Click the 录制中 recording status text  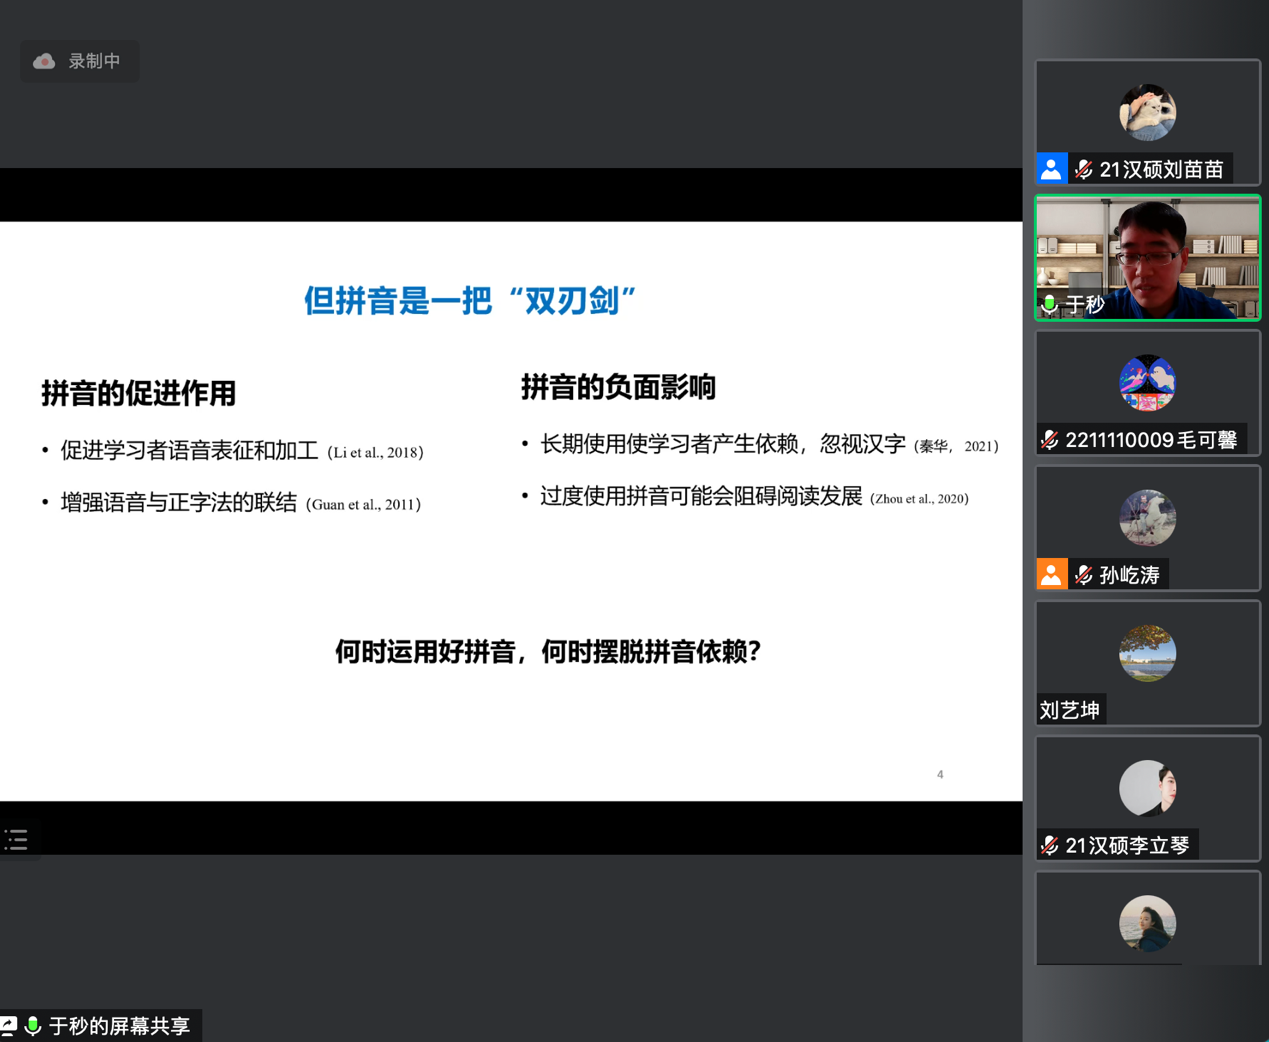point(94,62)
